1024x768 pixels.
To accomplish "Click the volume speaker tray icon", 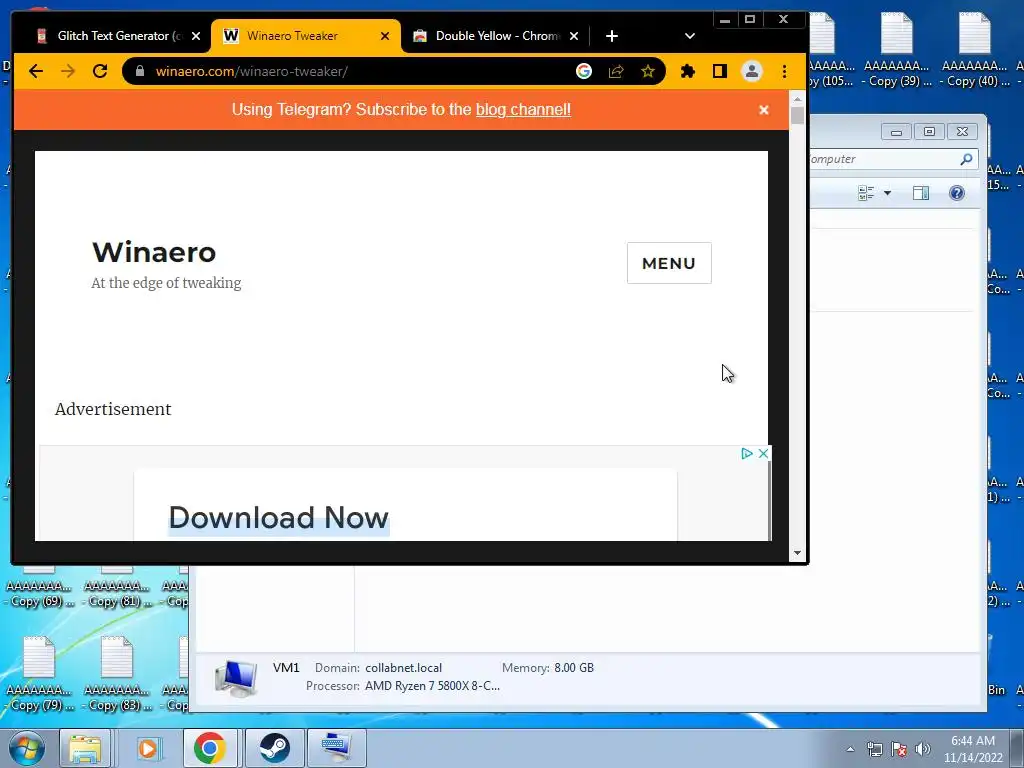I will [x=923, y=749].
